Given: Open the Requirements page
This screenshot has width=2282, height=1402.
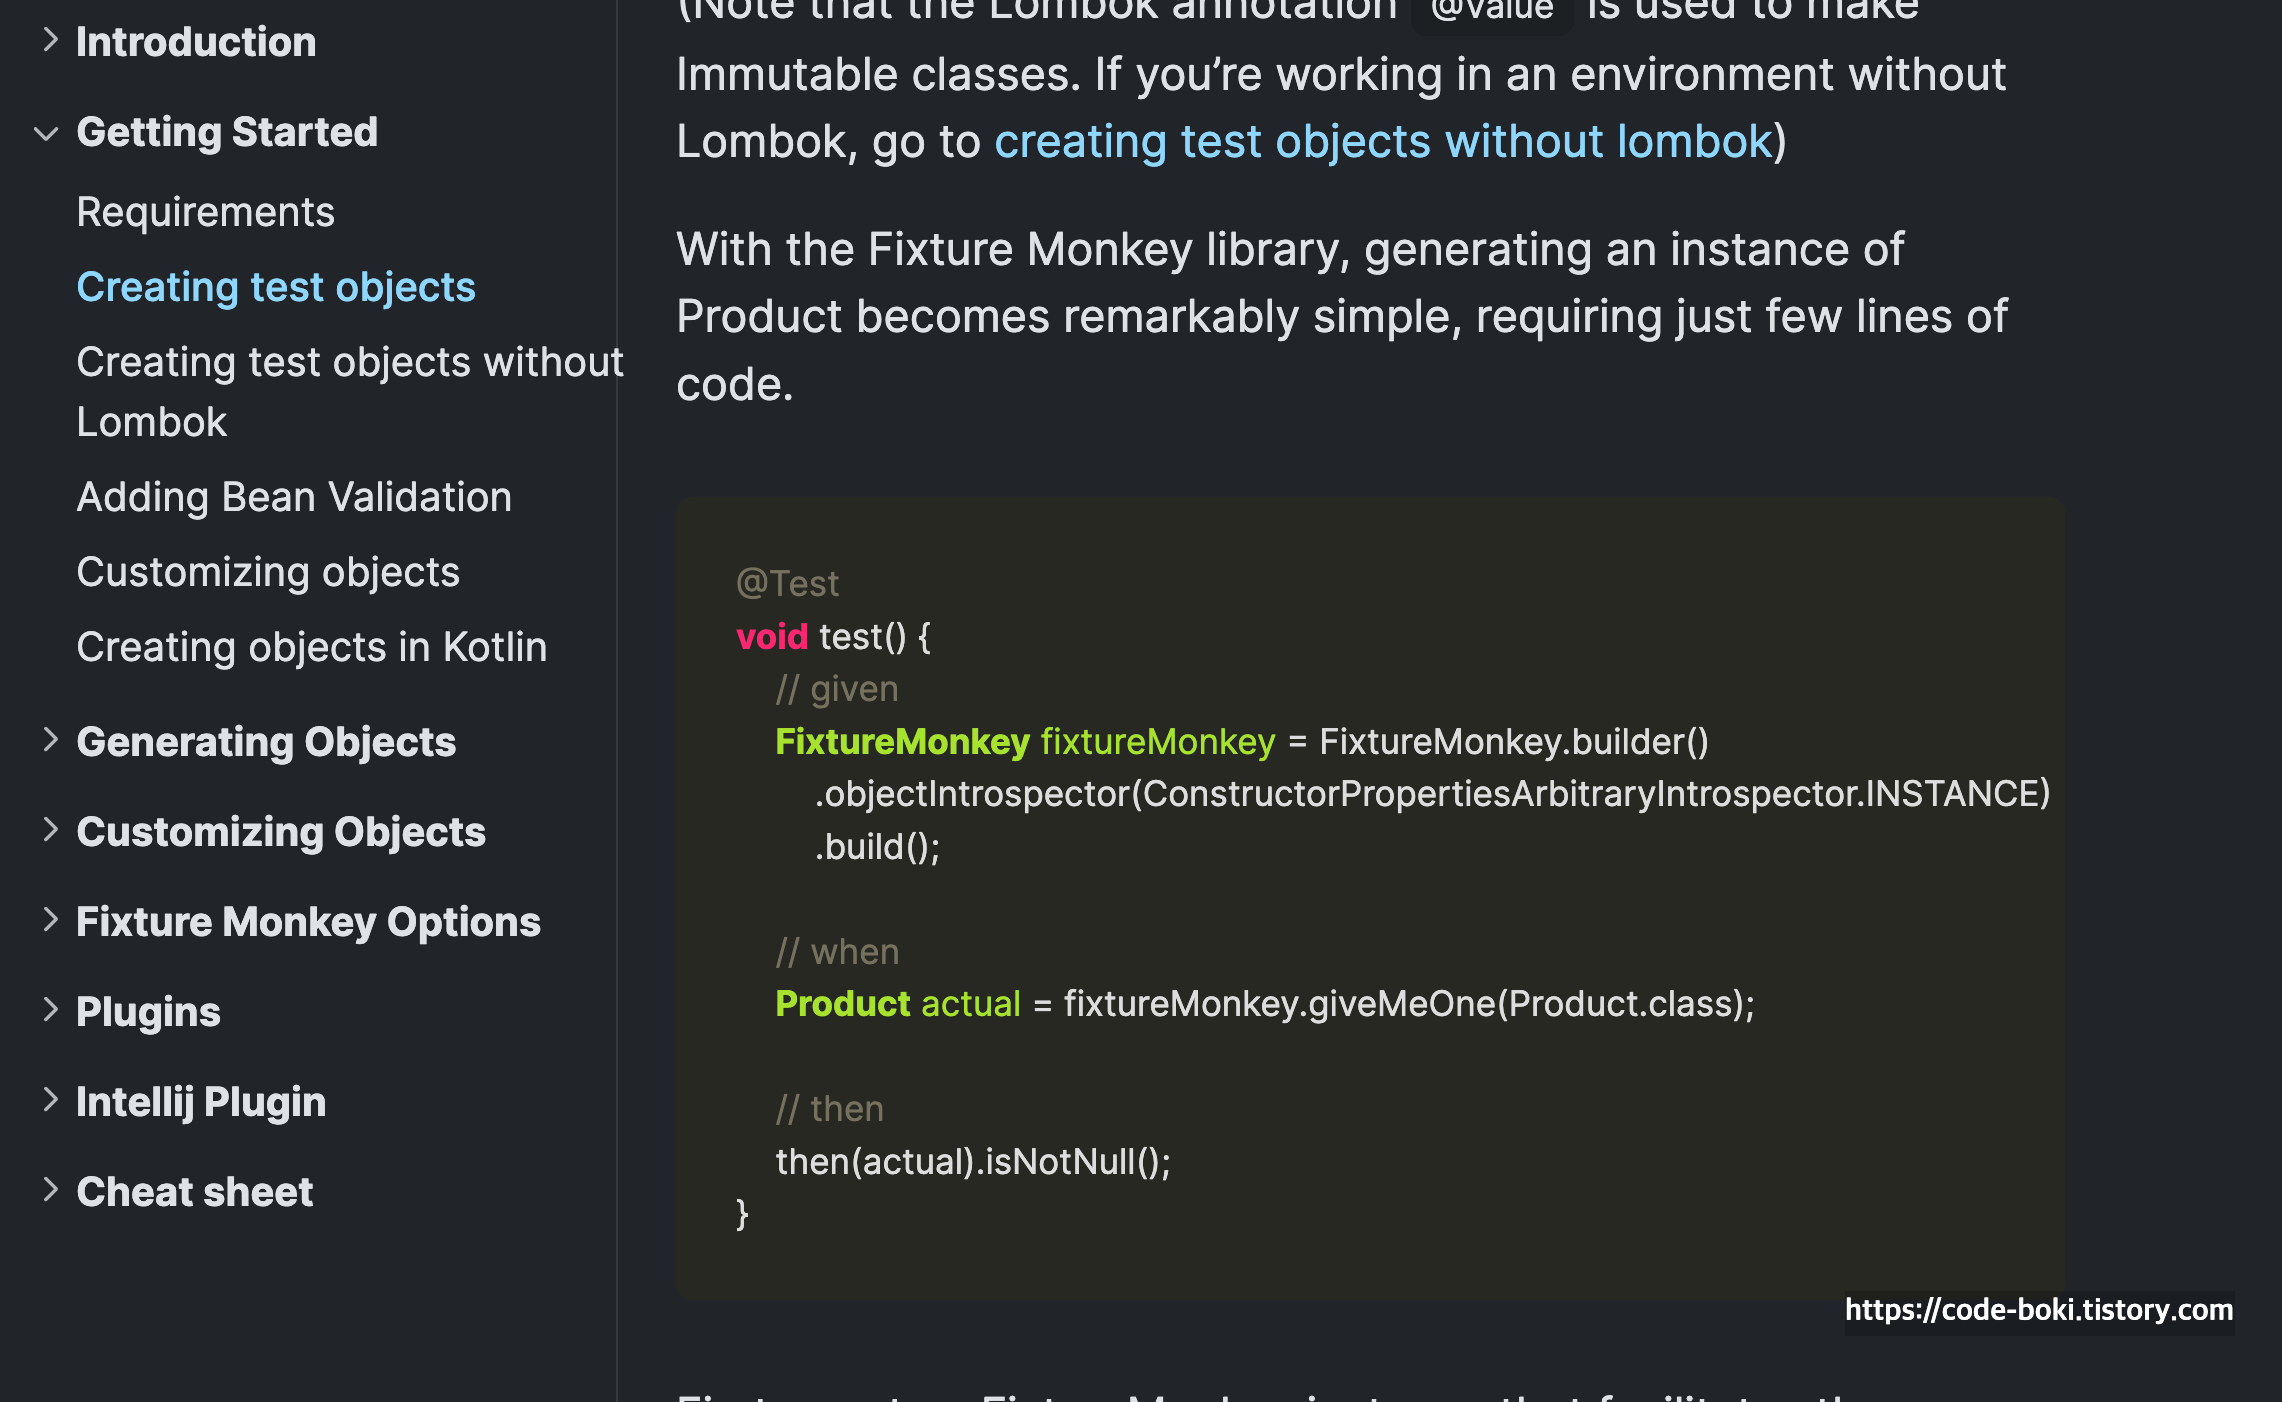Looking at the screenshot, I should pos(205,212).
